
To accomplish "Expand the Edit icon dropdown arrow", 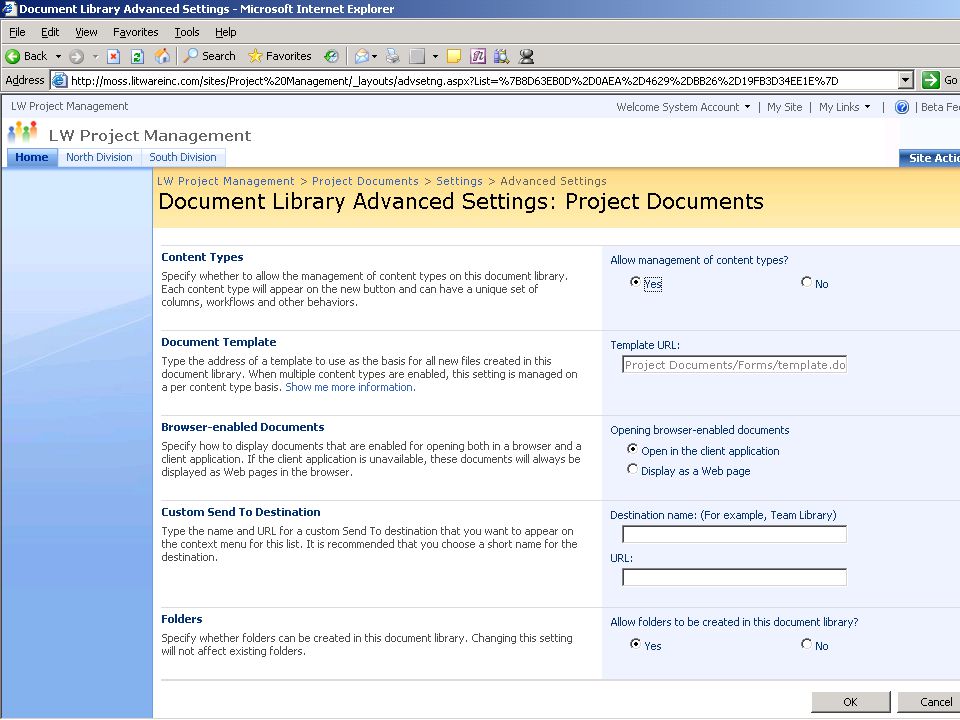I will tap(435, 56).
